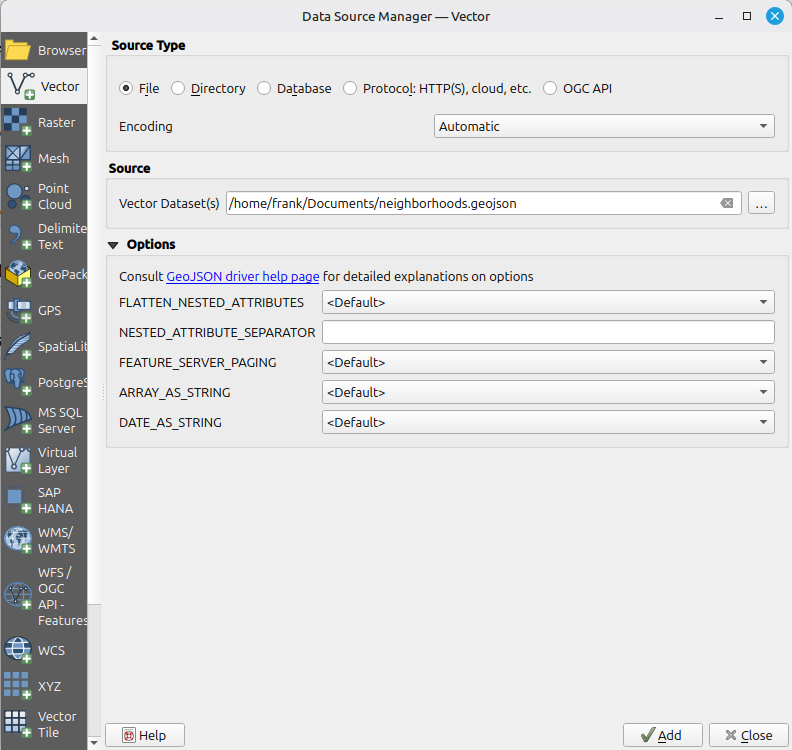
Task: Click the Add button
Action: (662, 735)
